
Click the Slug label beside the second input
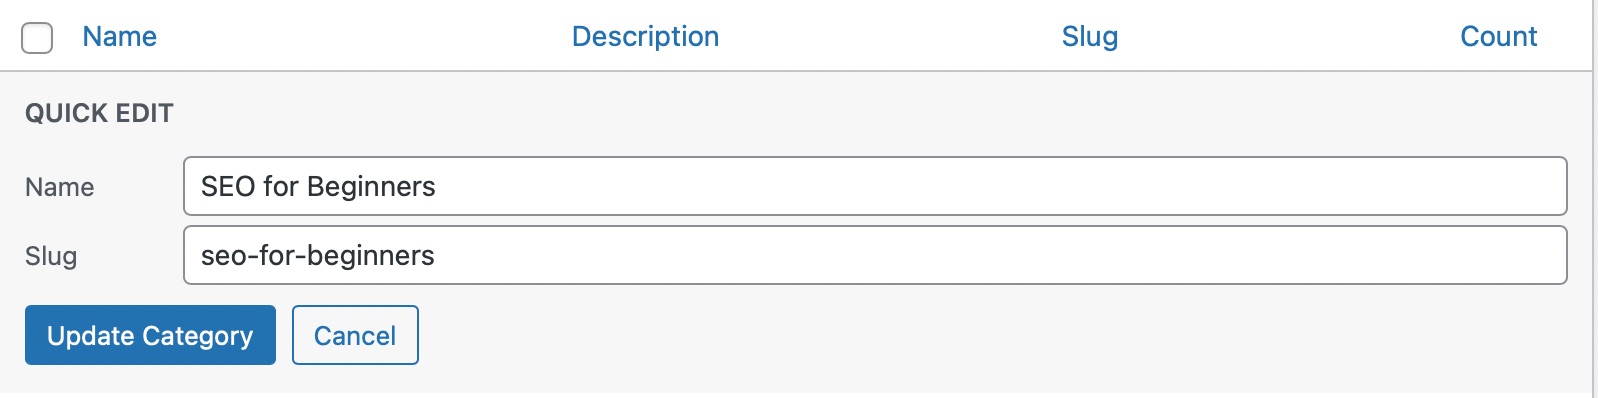pos(51,256)
